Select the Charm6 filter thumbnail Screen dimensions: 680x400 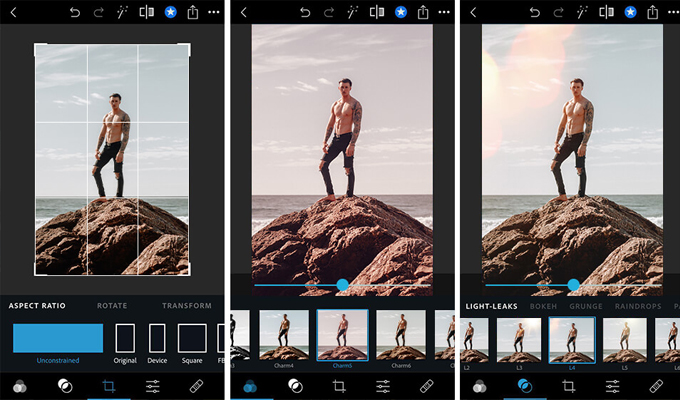pyautogui.click(x=401, y=333)
